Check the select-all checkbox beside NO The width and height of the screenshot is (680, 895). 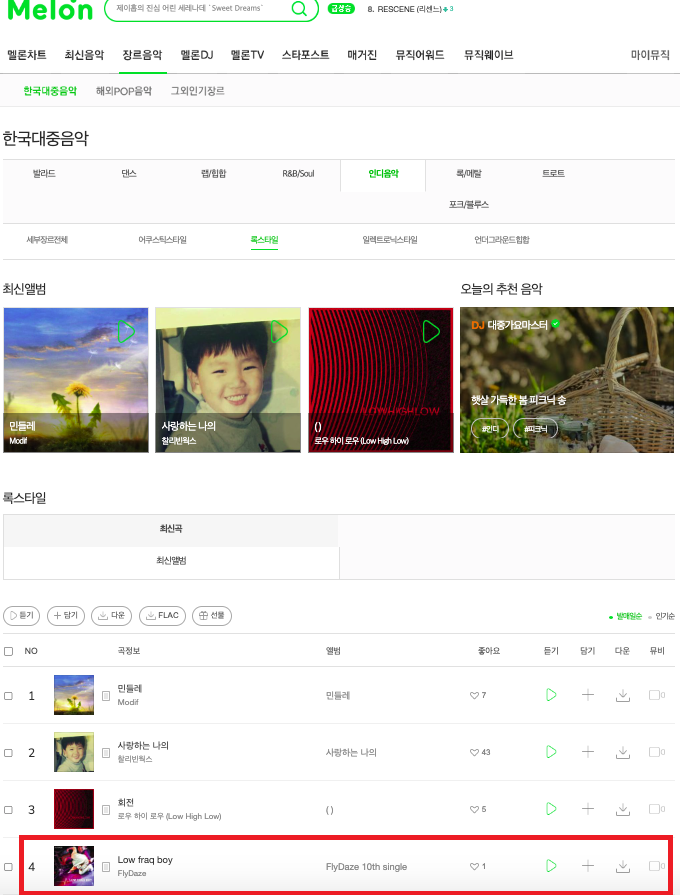pos(9,651)
